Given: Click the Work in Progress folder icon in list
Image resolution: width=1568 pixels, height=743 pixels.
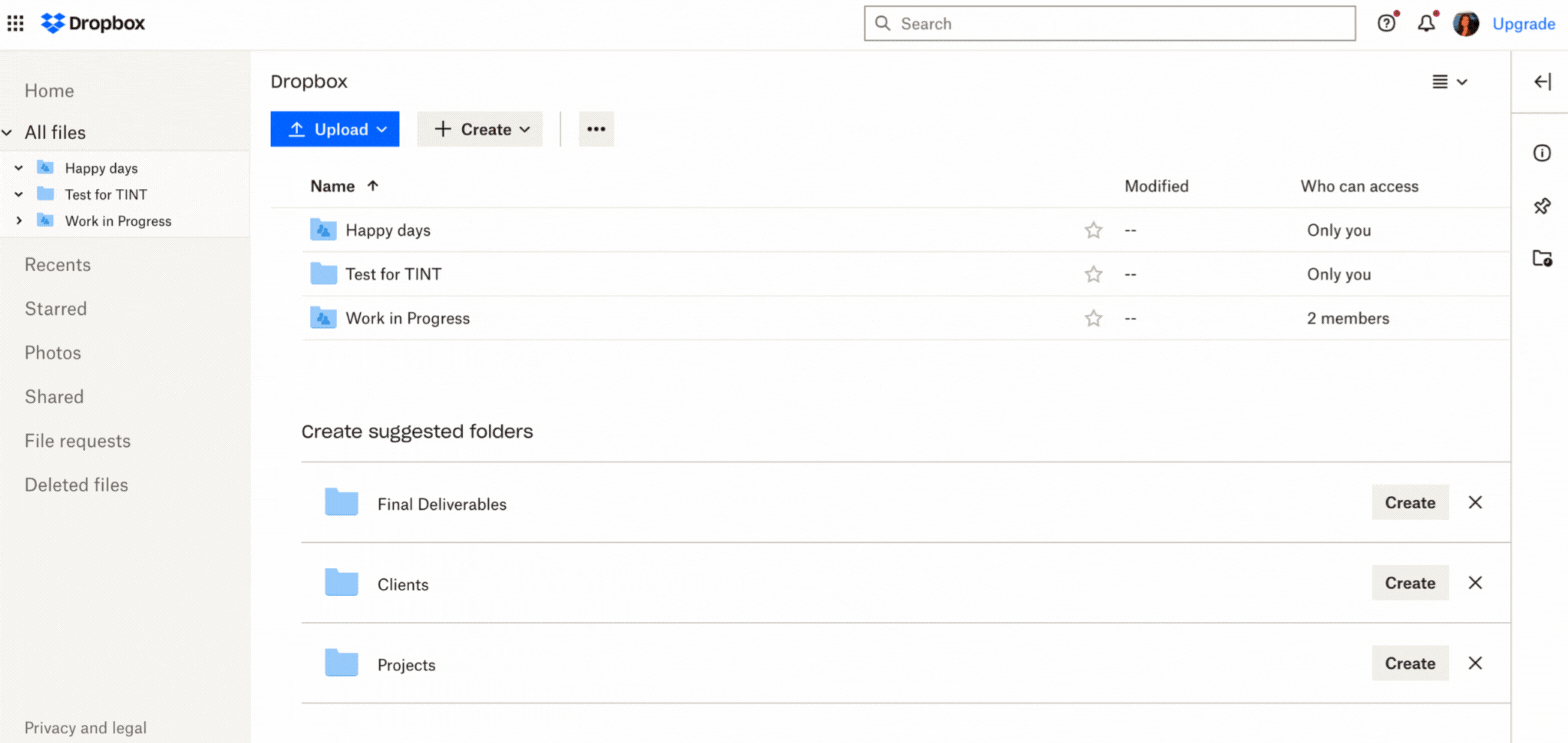Looking at the screenshot, I should tap(323, 318).
